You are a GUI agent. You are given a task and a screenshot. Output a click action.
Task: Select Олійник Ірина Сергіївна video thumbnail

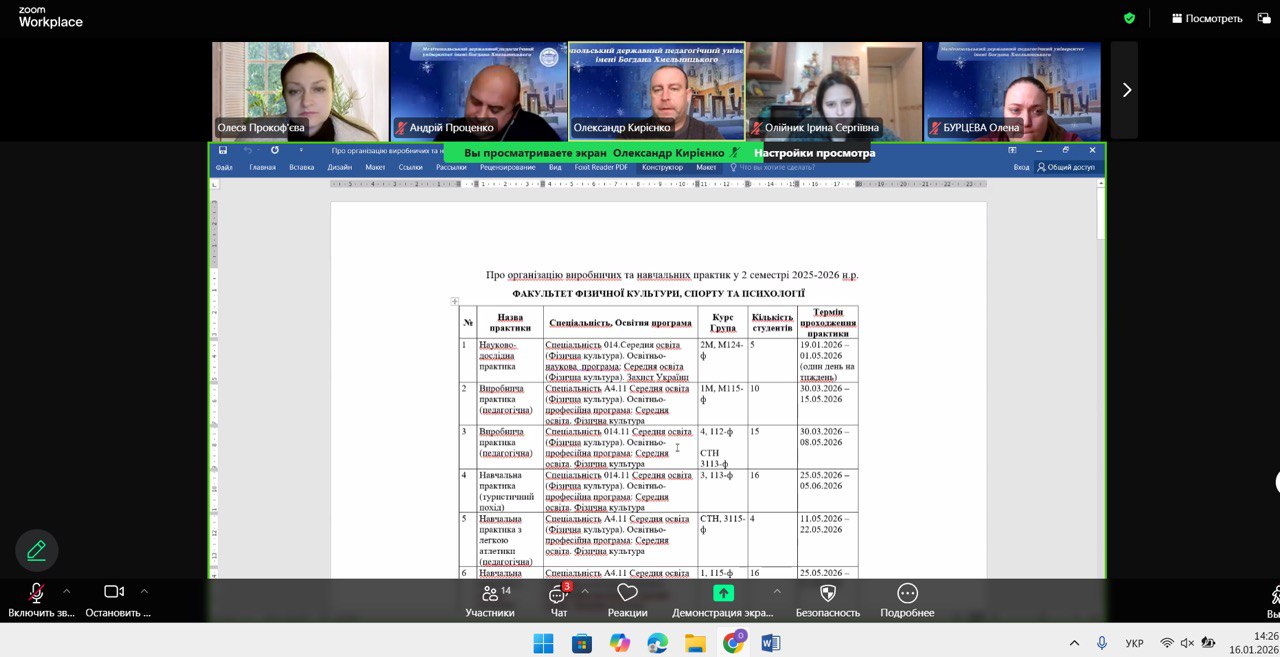[834, 90]
